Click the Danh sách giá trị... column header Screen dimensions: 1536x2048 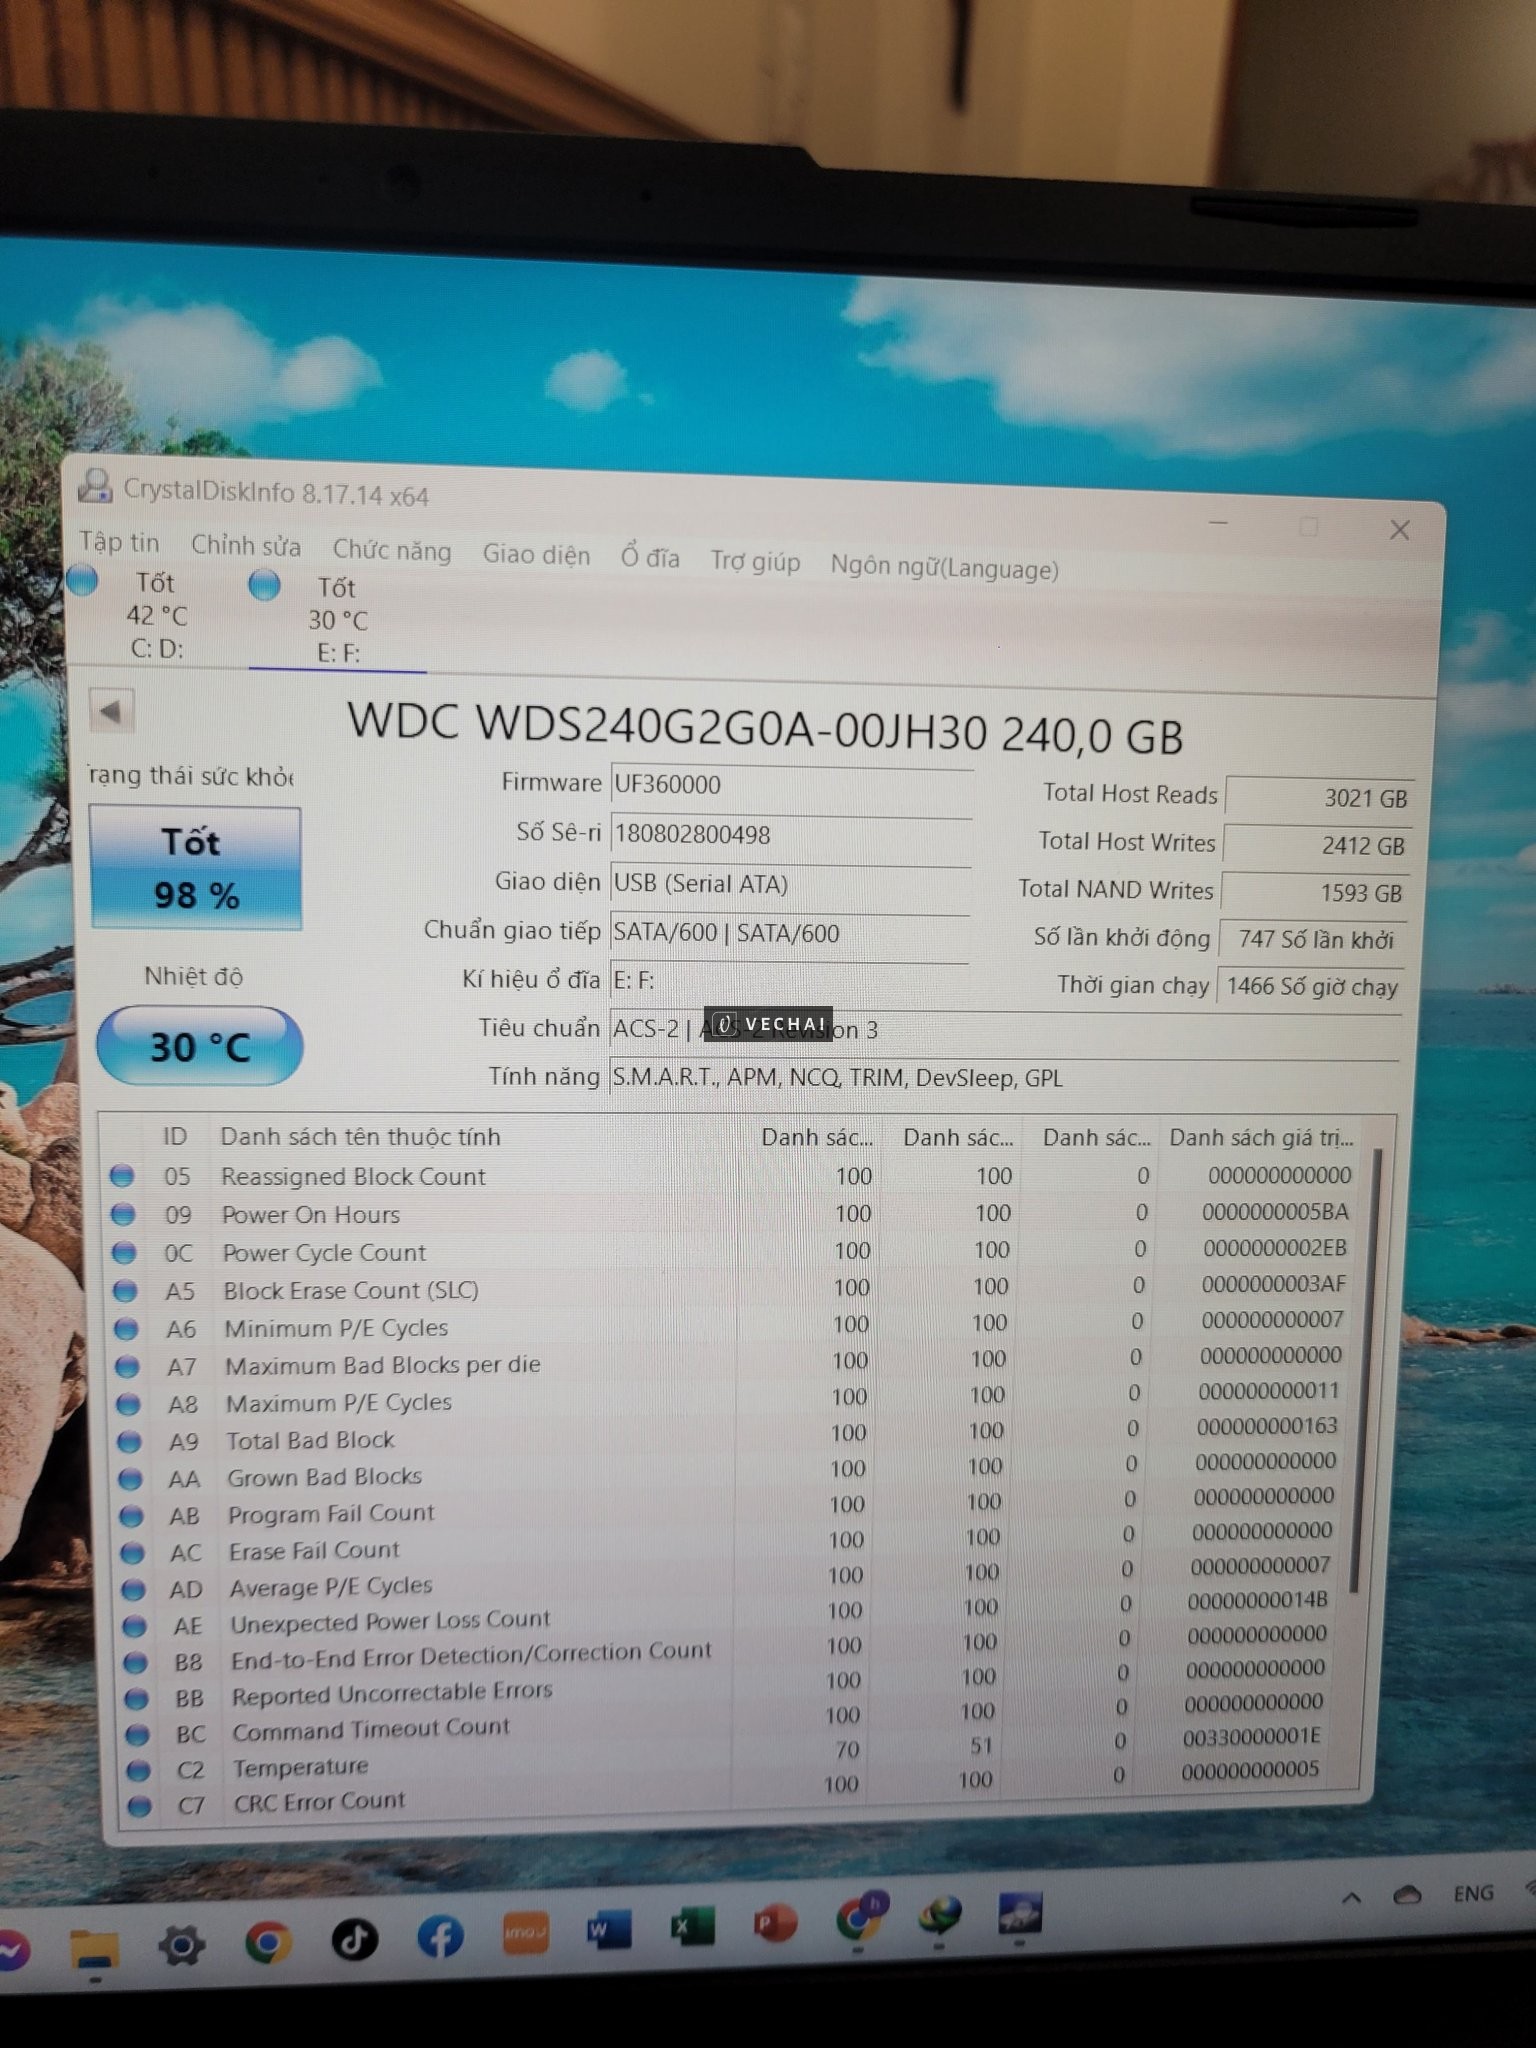[x=1261, y=1137]
